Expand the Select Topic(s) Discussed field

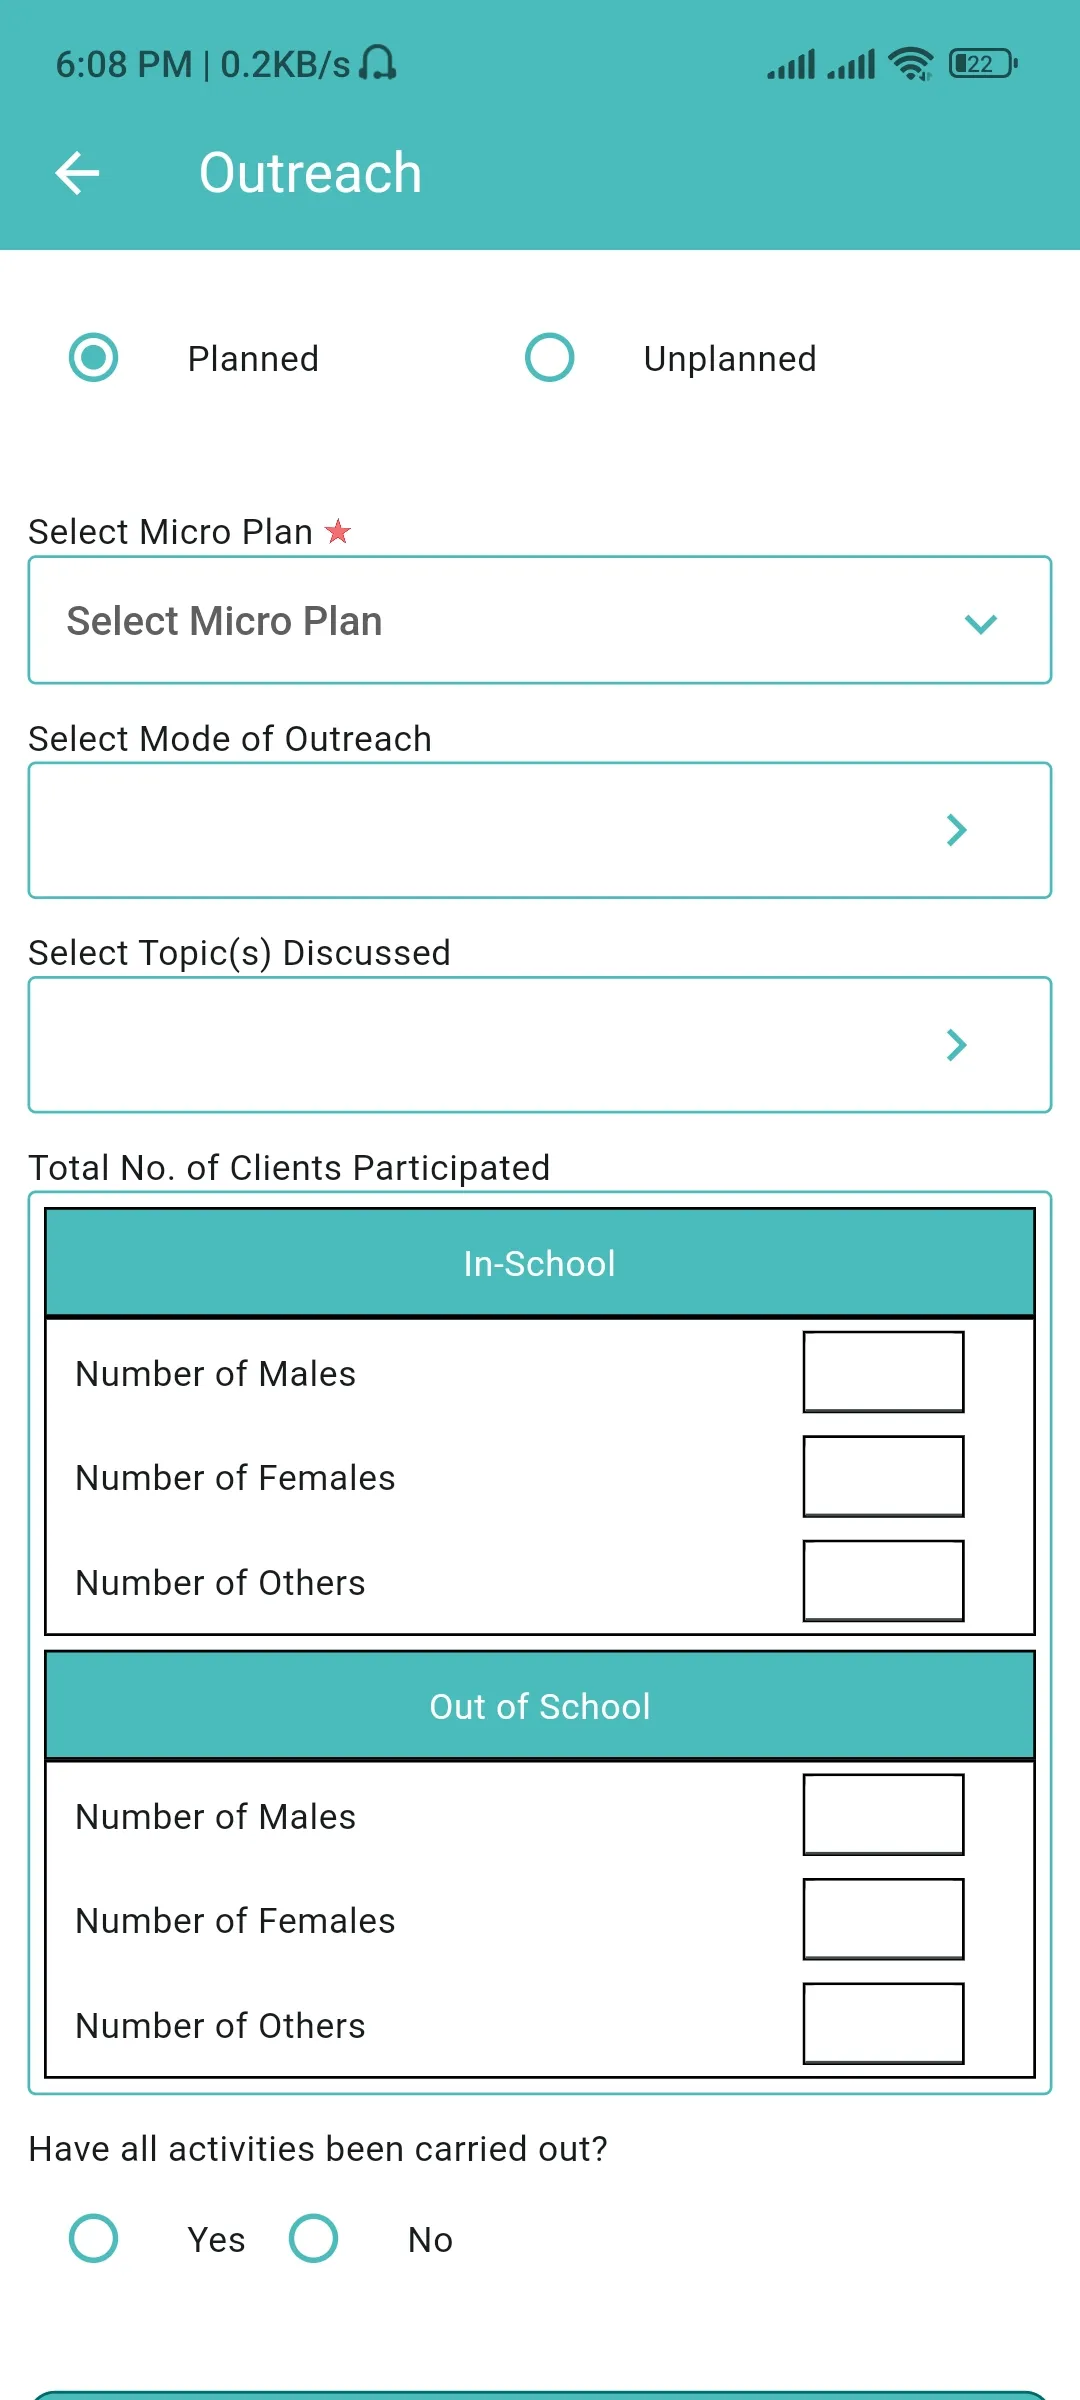click(x=540, y=1045)
